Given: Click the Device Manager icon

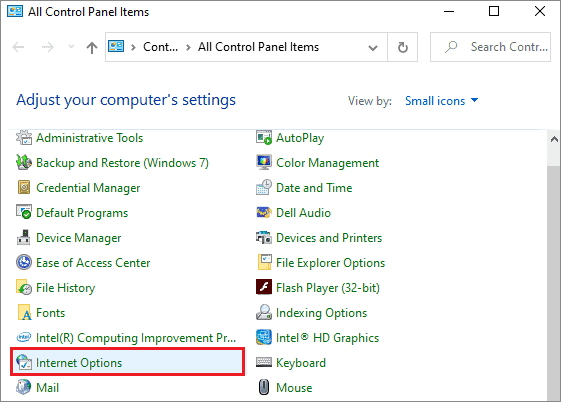Looking at the screenshot, I should (24, 237).
